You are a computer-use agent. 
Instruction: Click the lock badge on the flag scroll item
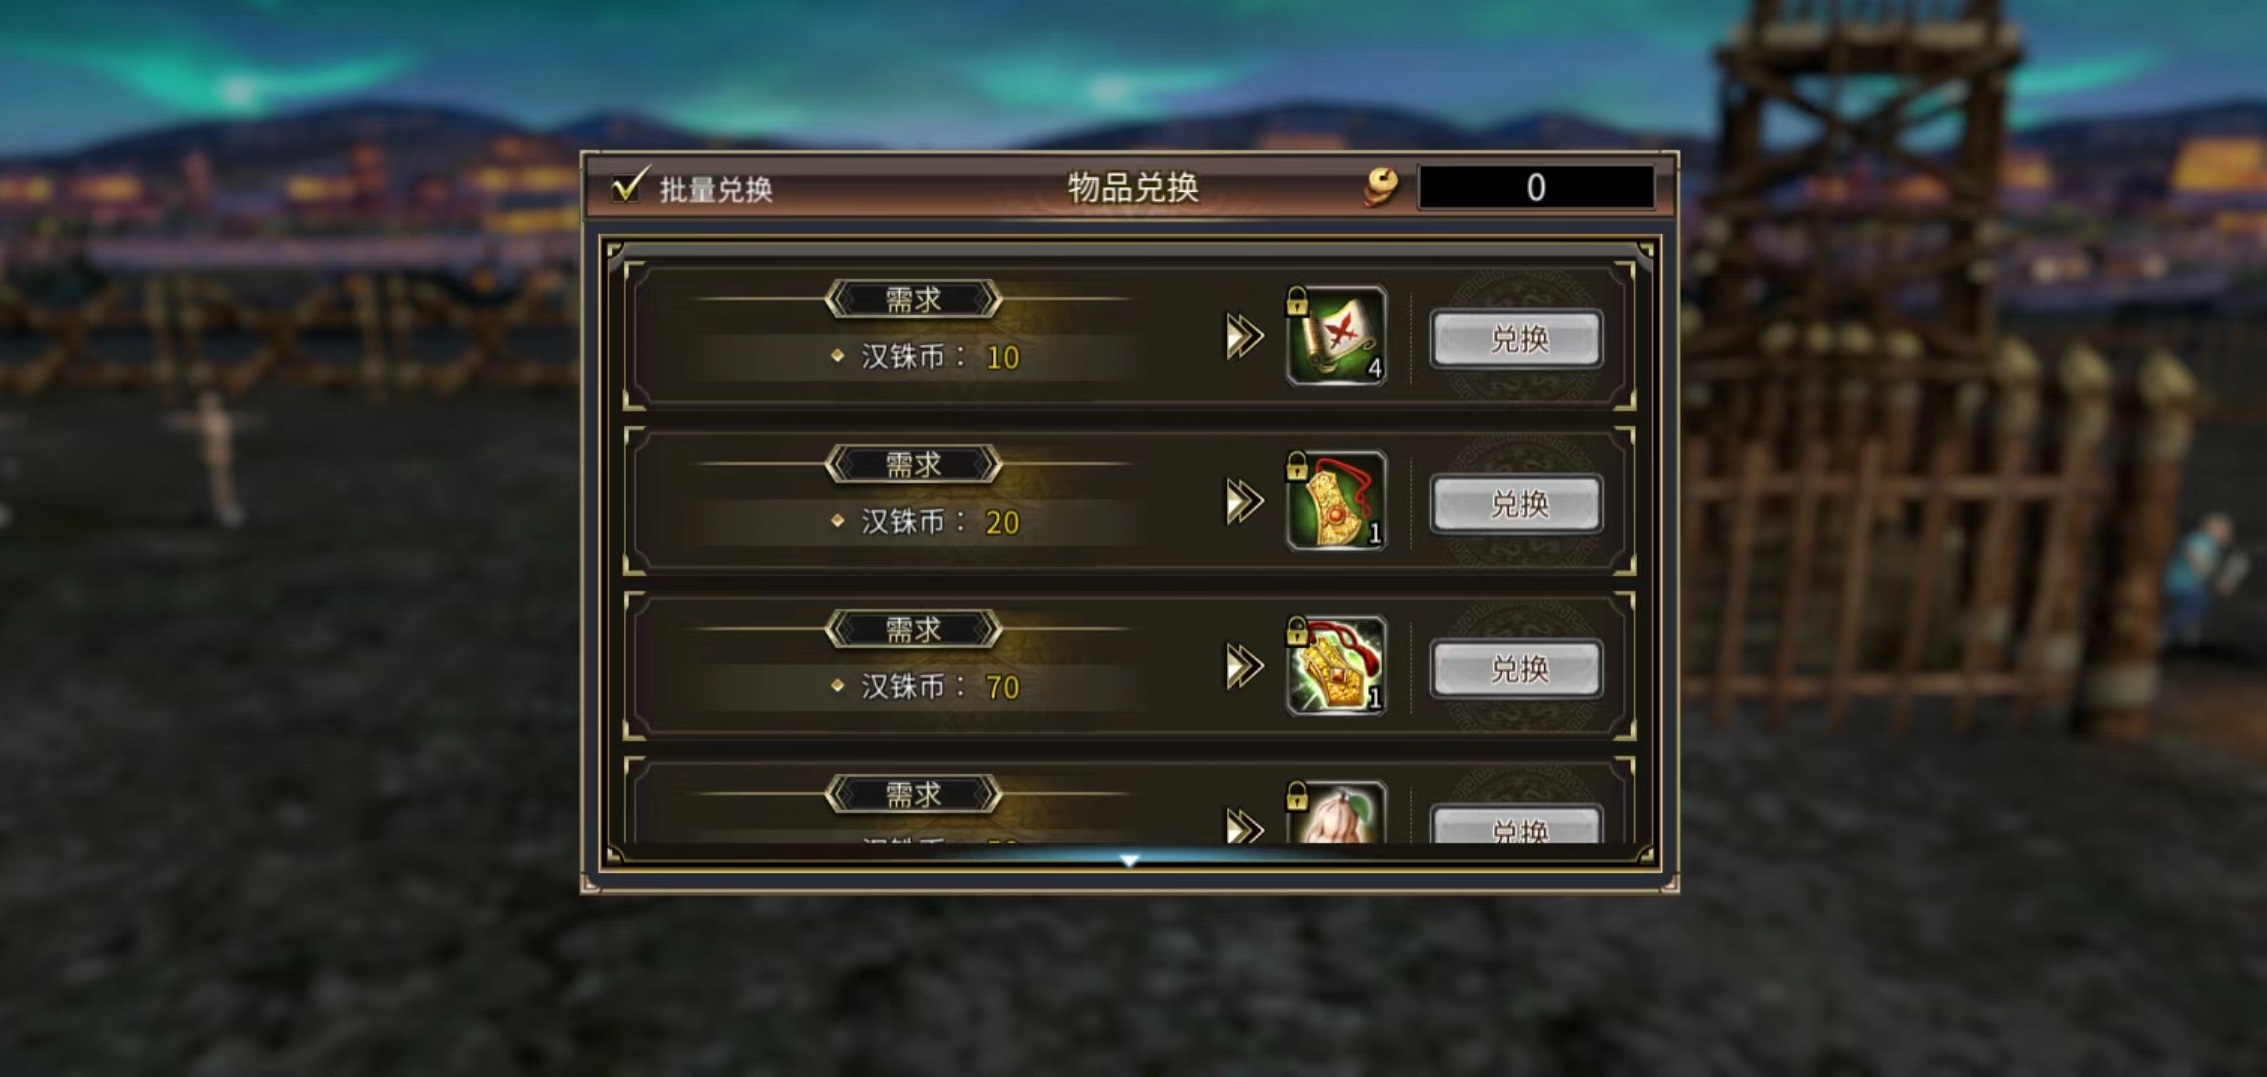1297,300
